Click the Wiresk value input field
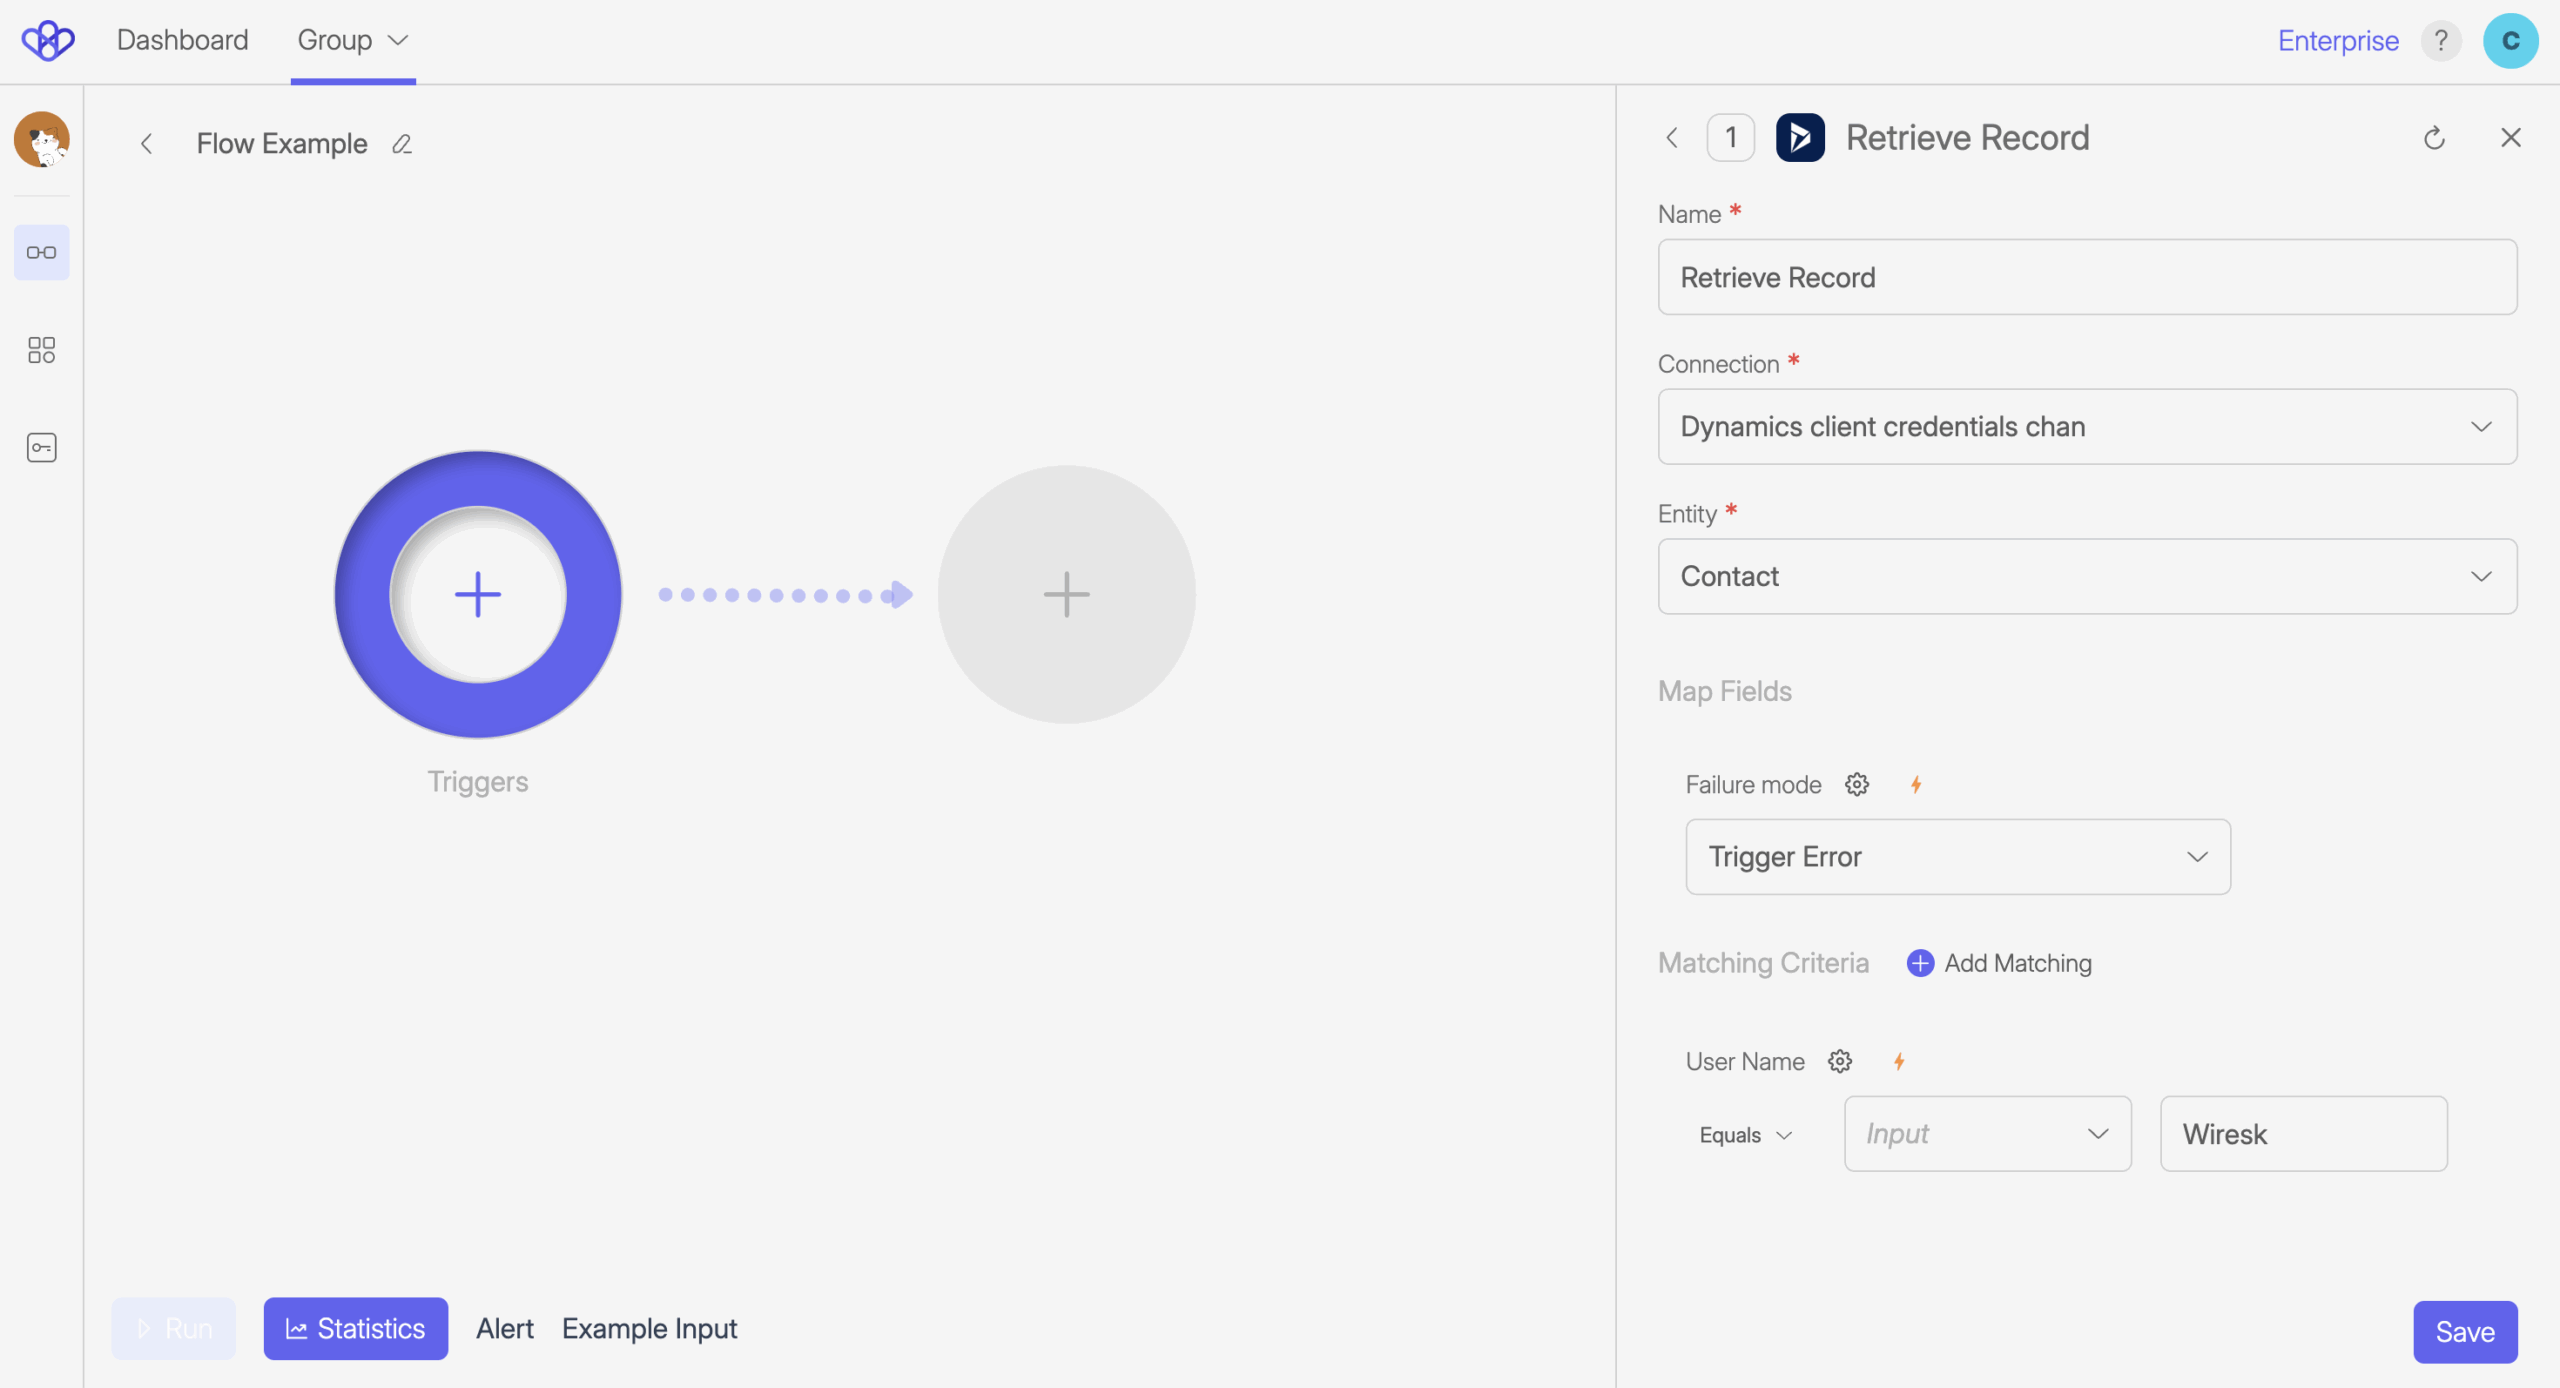Image resolution: width=2560 pixels, height=1388 pixels. [x=2302, y=1135]
